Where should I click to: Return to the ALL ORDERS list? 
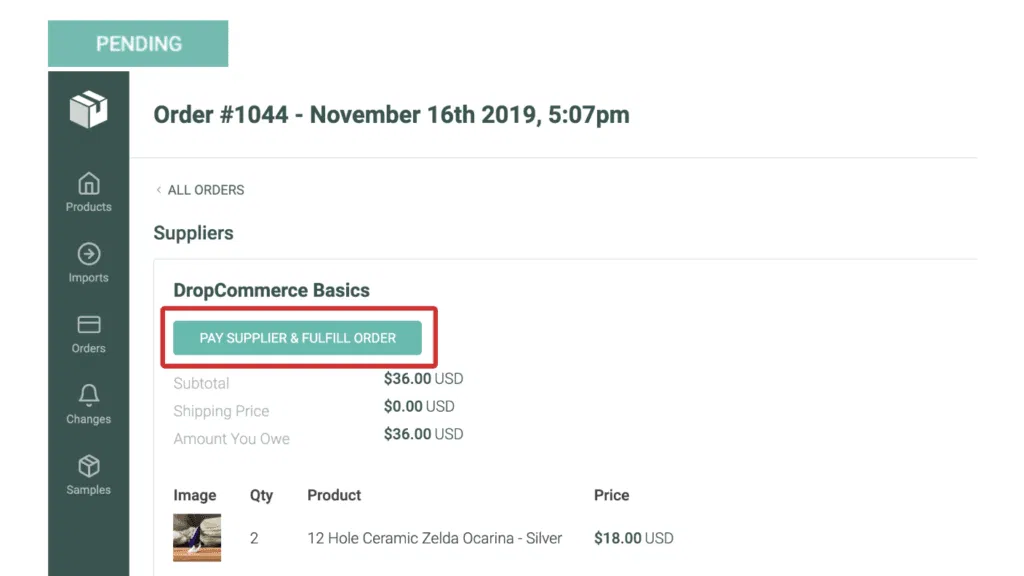pos(205,189)
